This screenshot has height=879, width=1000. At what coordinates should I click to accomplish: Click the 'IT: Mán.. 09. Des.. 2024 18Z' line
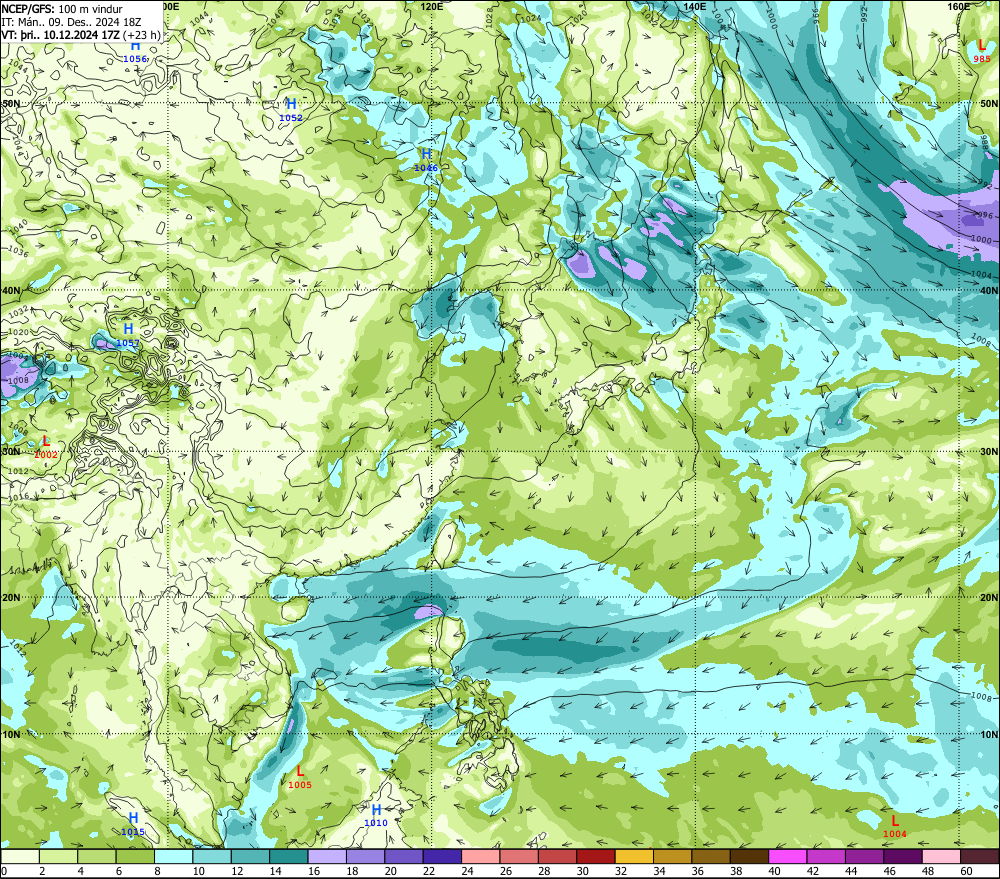[71, 22]
